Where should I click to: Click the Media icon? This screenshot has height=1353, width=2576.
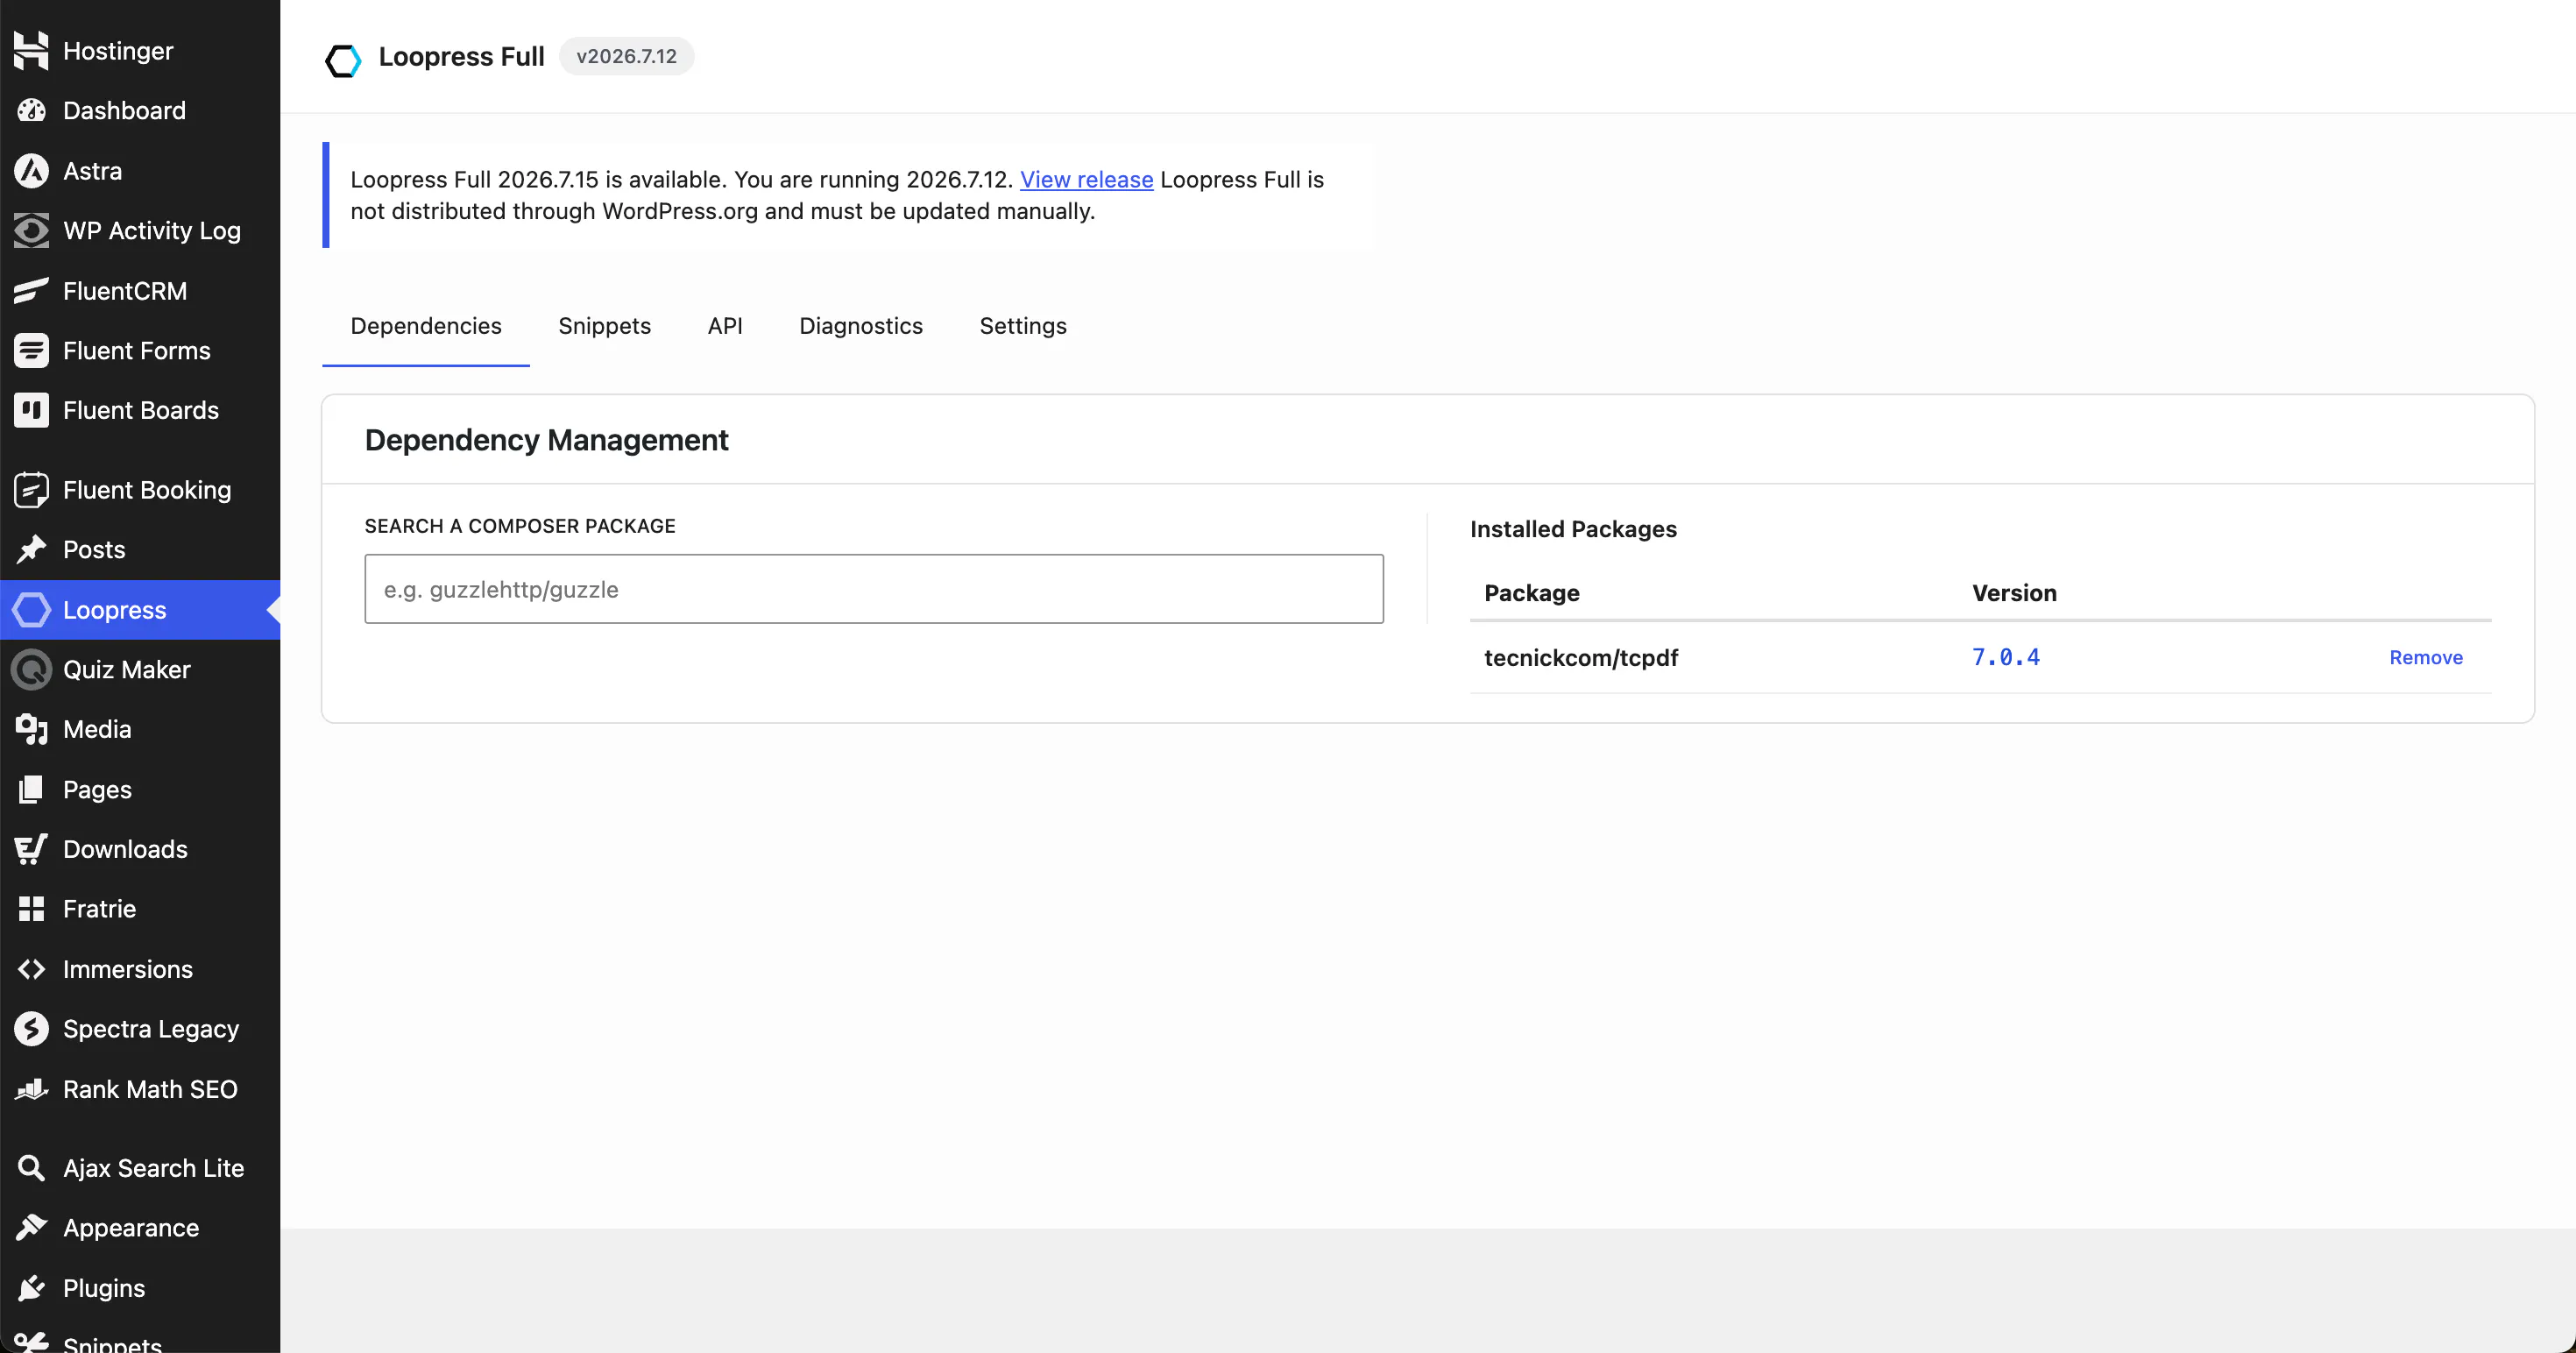coord(31,729)
